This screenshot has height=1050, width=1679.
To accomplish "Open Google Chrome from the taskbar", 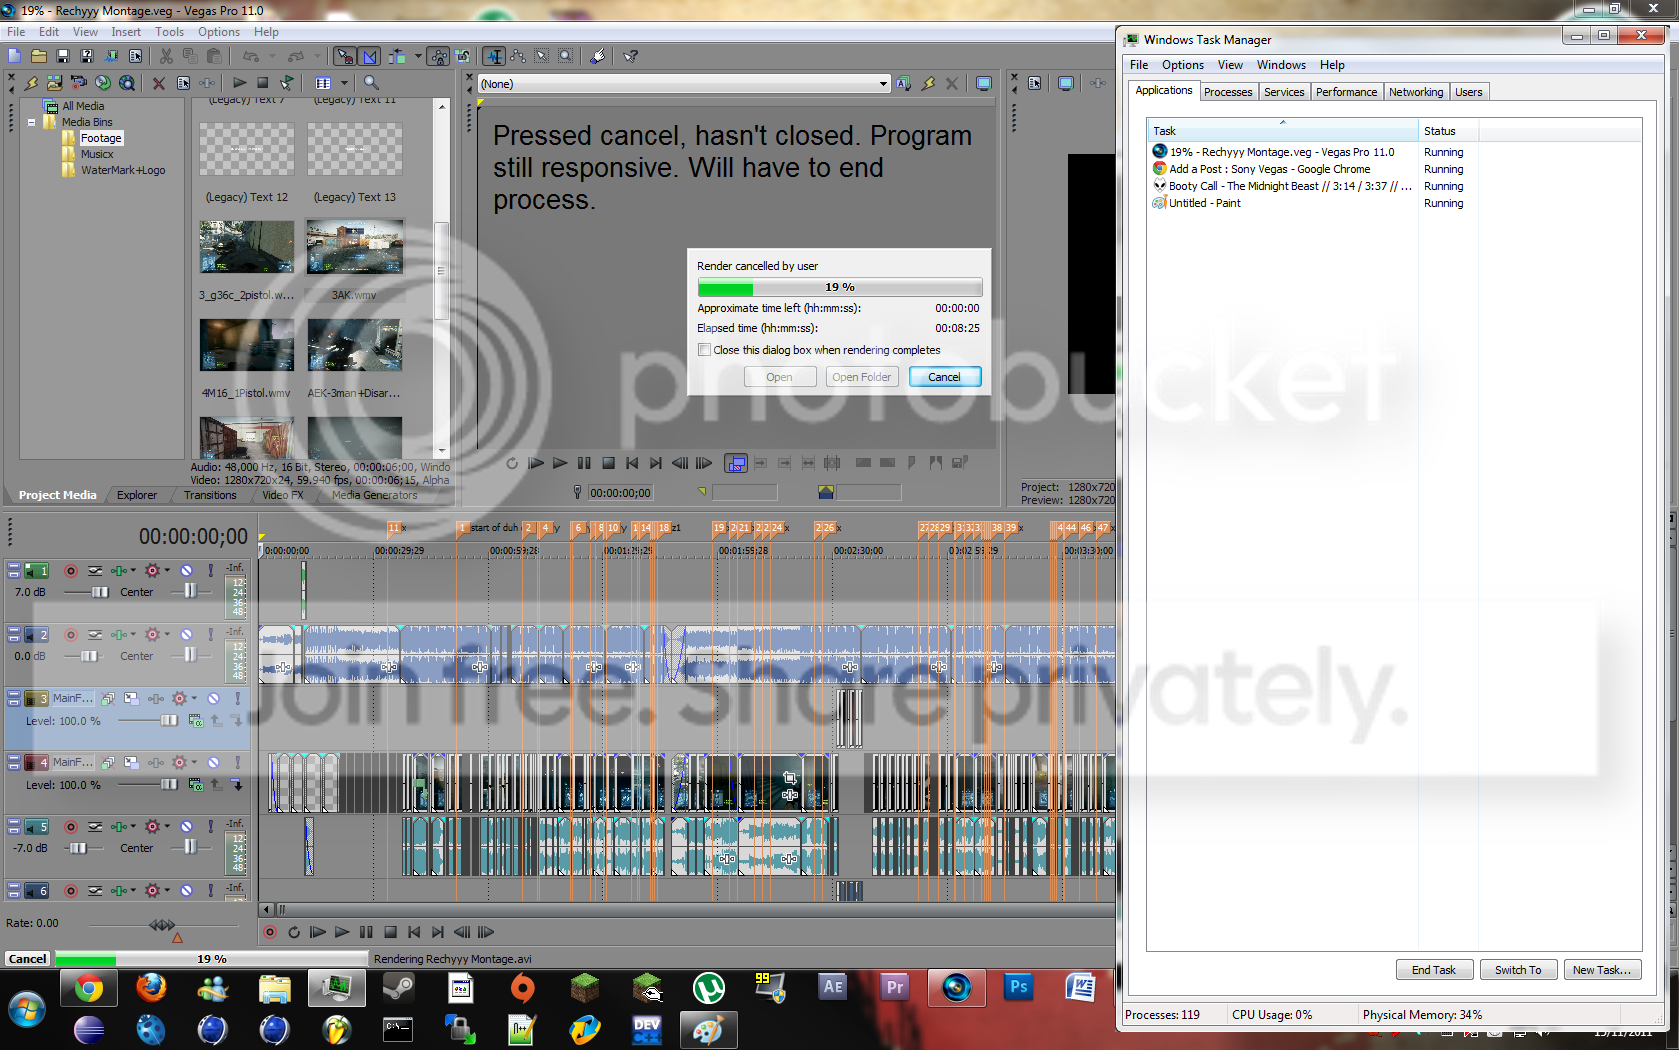I will point(89,989).
